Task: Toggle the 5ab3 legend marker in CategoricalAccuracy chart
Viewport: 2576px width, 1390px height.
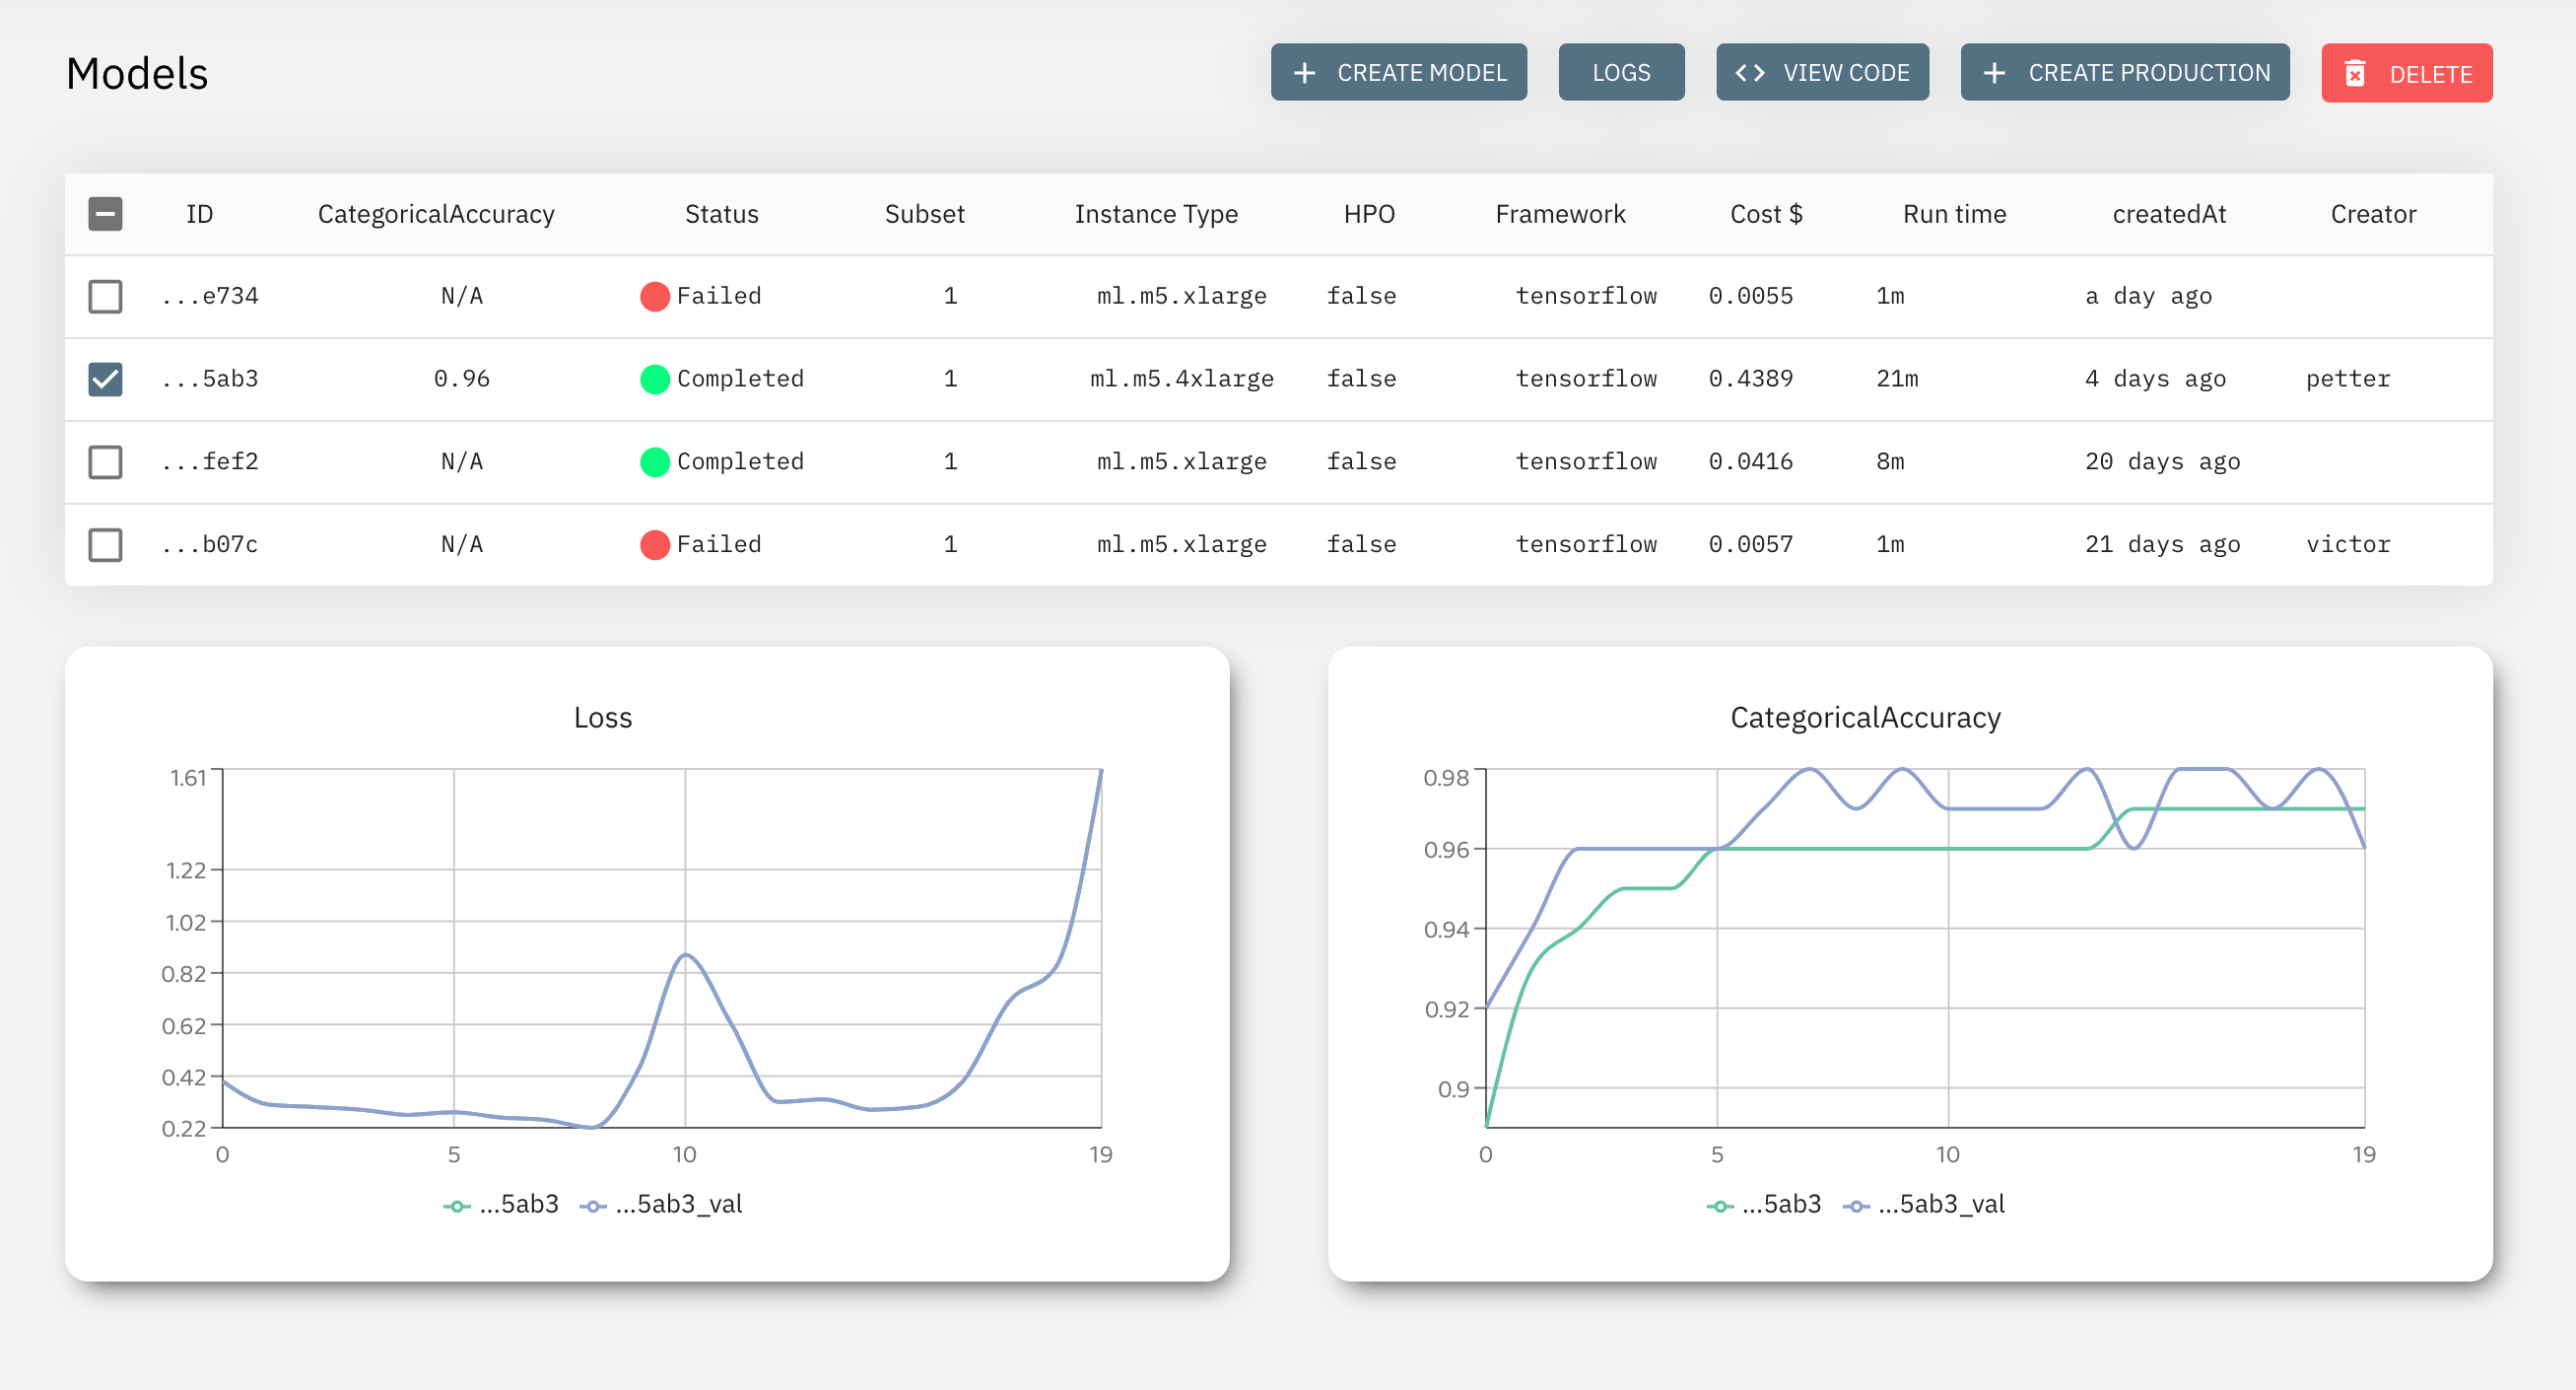Action: tap(1719, 1206)
